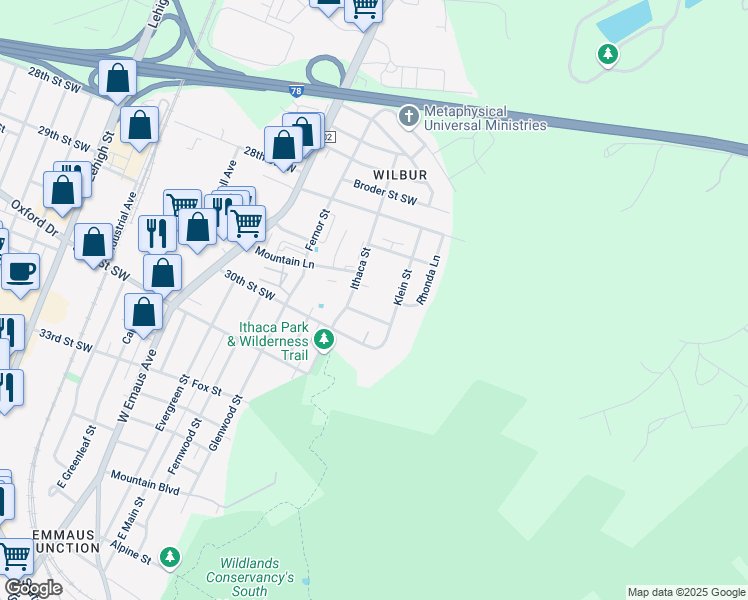Click the Fernwood St street label

pyautogui.click(x=185, y=446)
